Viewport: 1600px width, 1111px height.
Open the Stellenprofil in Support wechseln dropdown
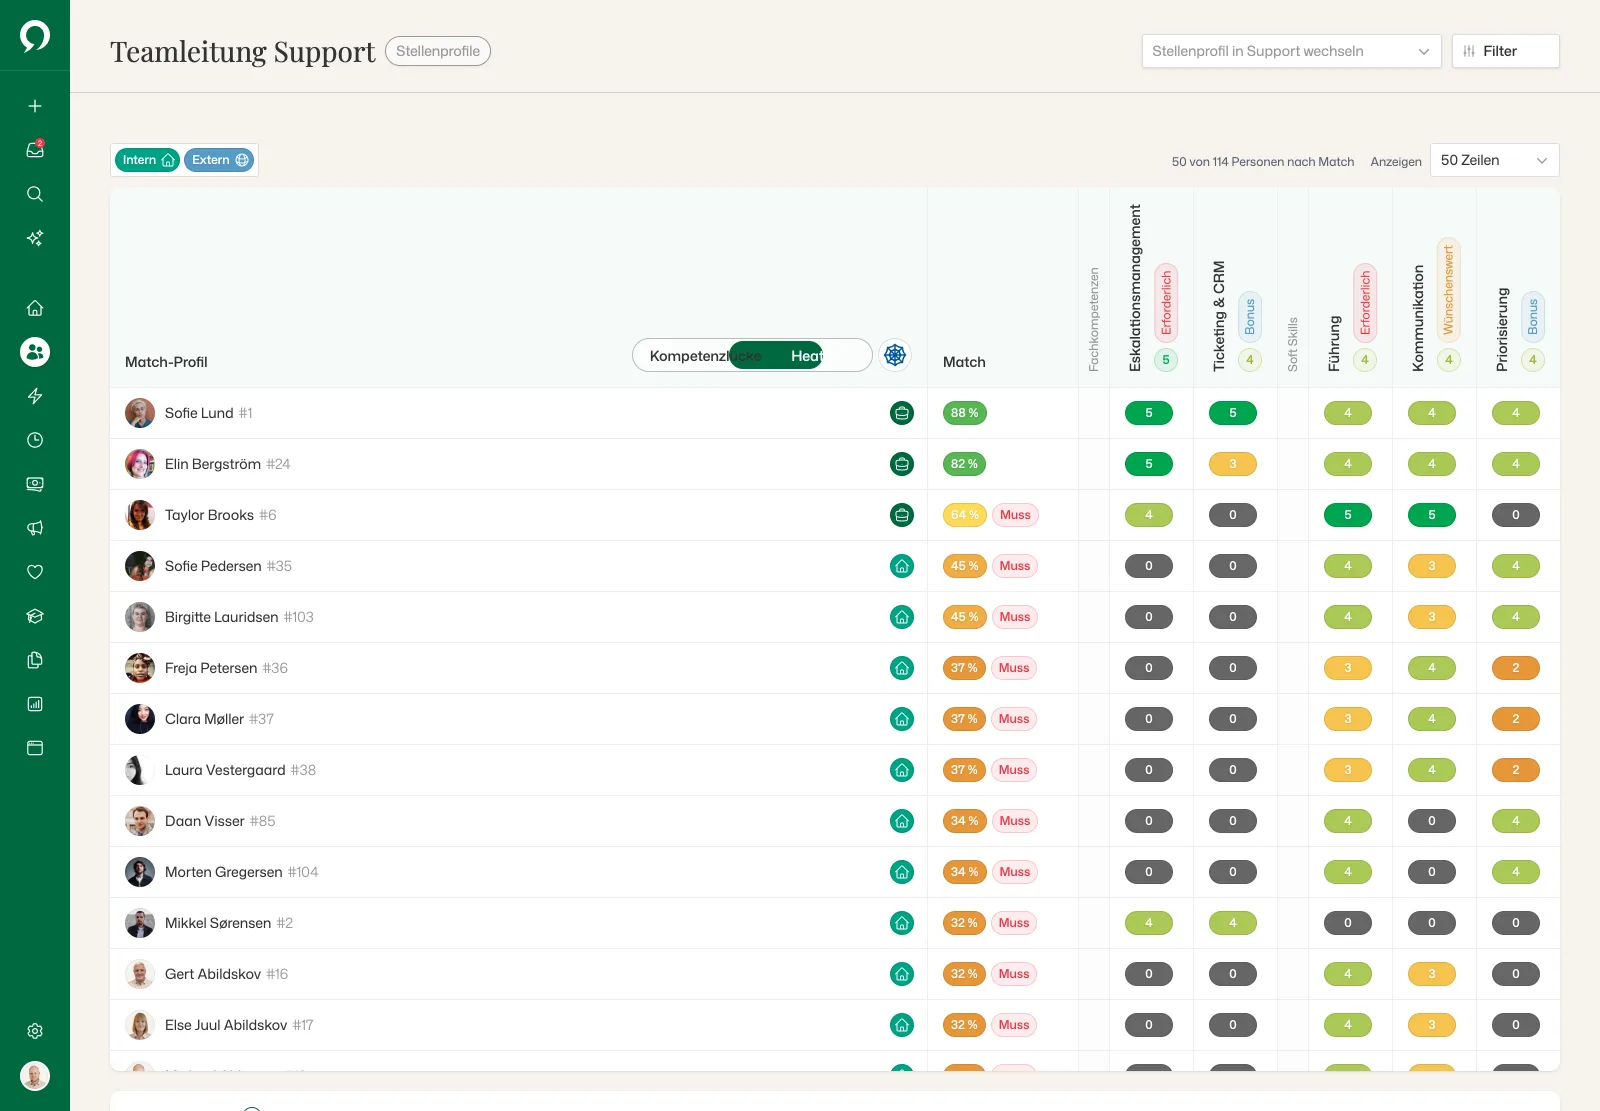[1291, 51]
